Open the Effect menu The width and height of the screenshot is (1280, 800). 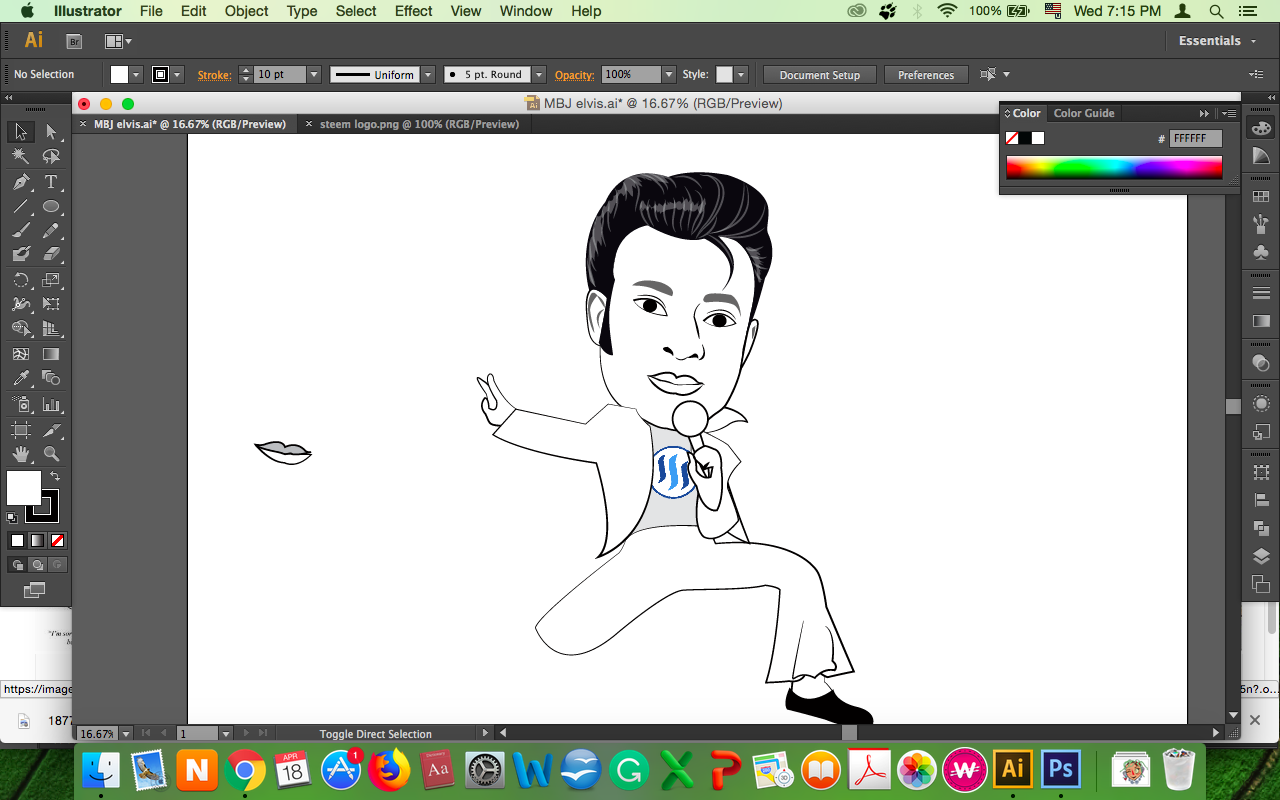coord(413,11)
